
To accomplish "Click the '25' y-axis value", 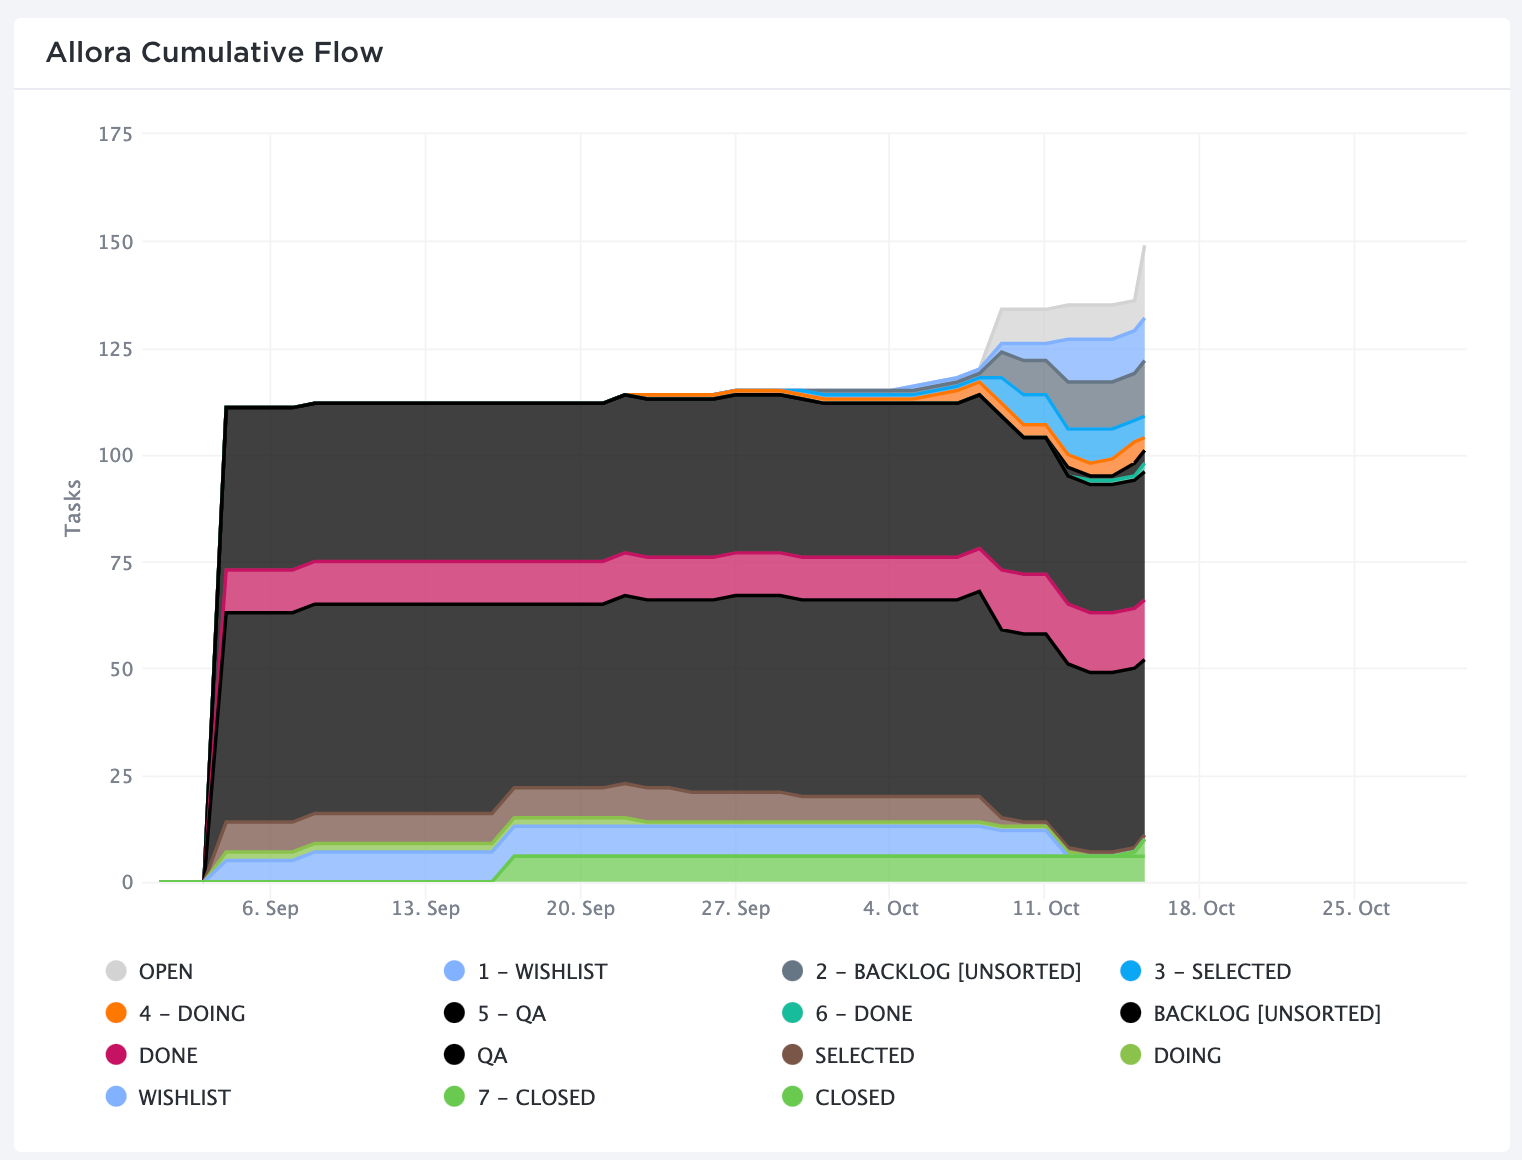I will [x=121, y=776].
